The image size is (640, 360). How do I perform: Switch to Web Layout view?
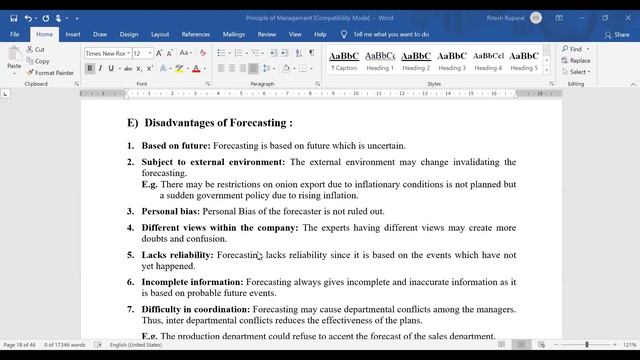(x=542, y=345)
